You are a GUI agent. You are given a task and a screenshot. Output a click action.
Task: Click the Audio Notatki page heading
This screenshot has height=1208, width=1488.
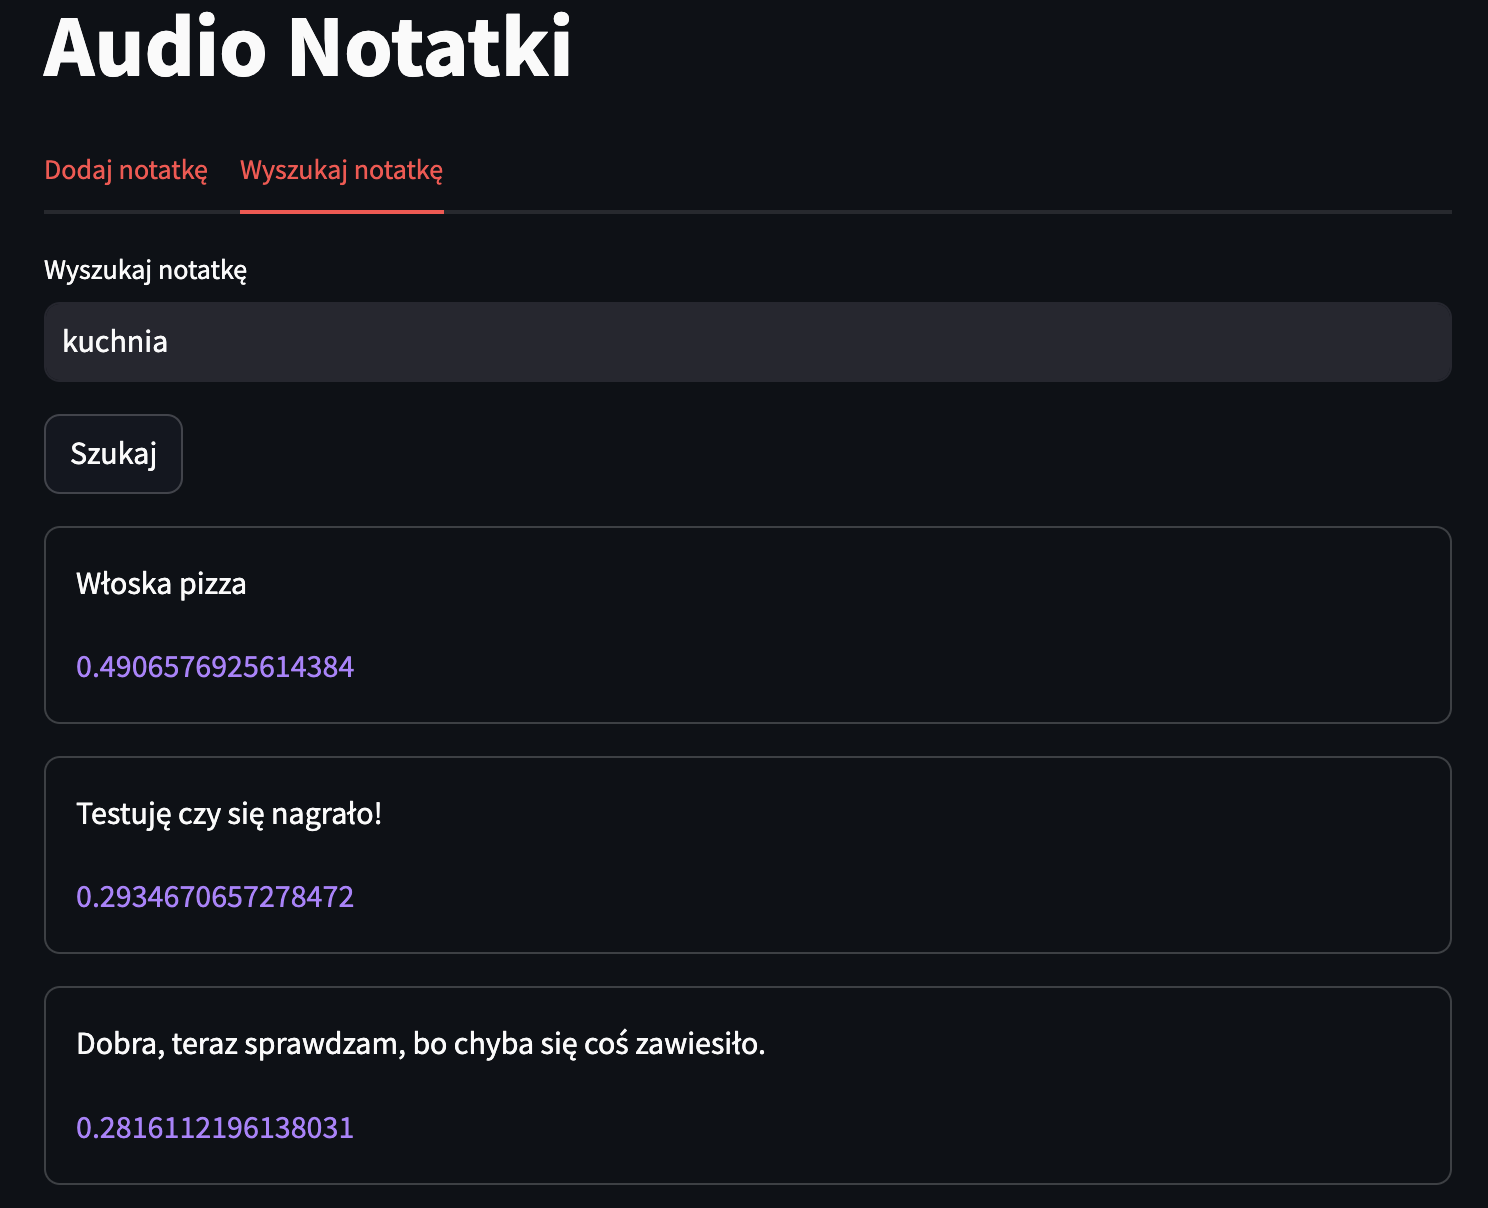coord(308,46)
